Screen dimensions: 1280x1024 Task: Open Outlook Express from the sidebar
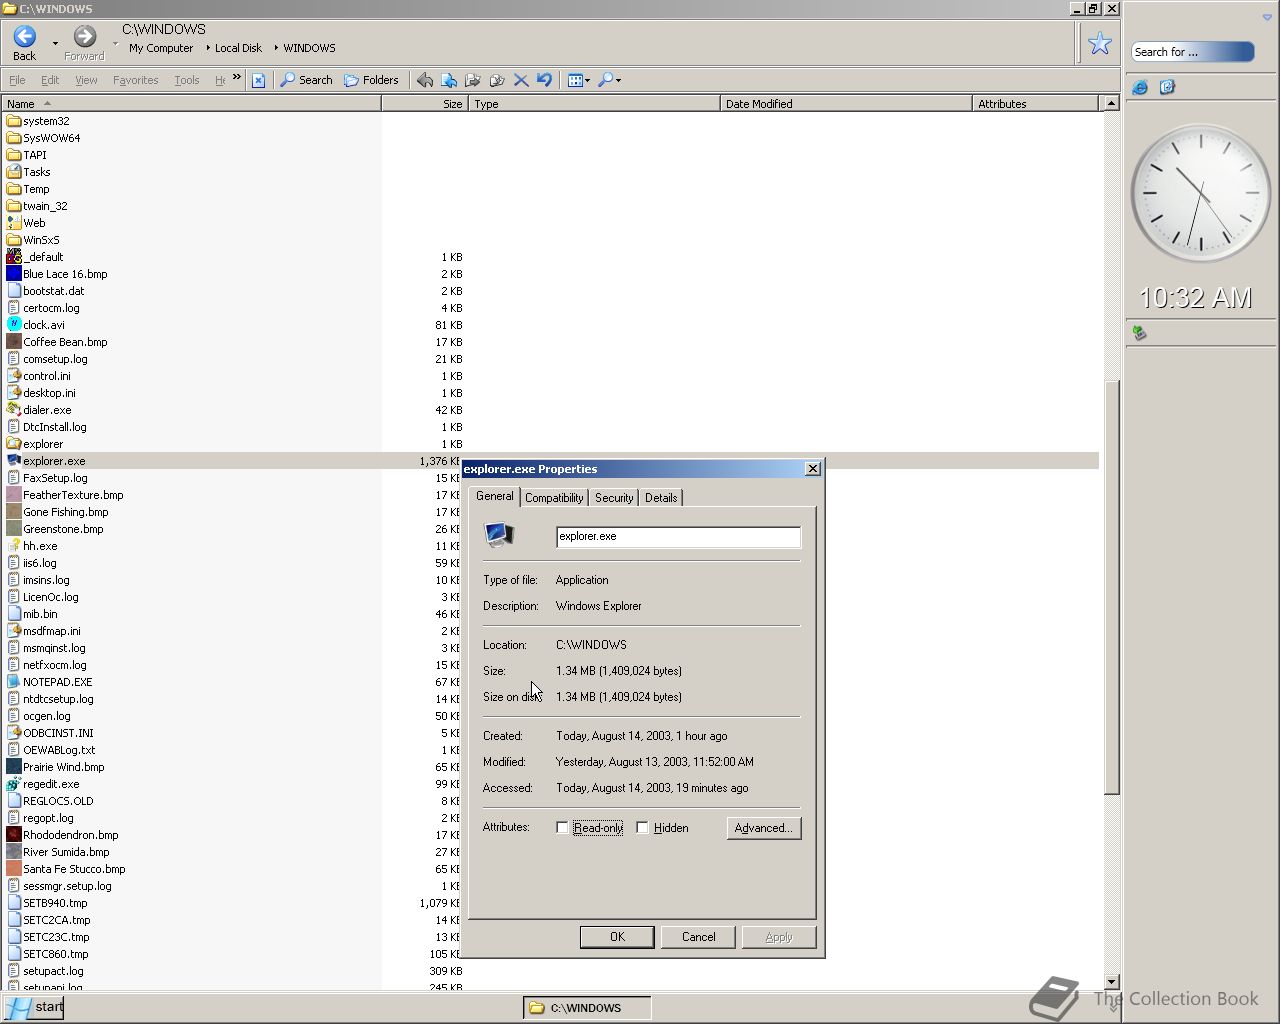[x=1167, y=87]
